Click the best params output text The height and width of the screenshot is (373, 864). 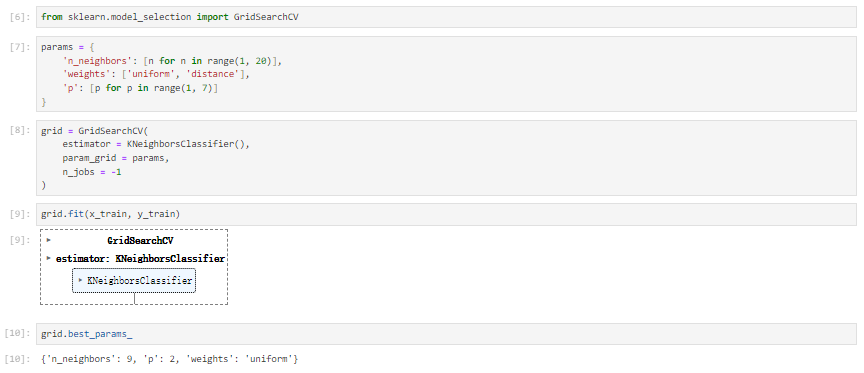pos(170,359)
